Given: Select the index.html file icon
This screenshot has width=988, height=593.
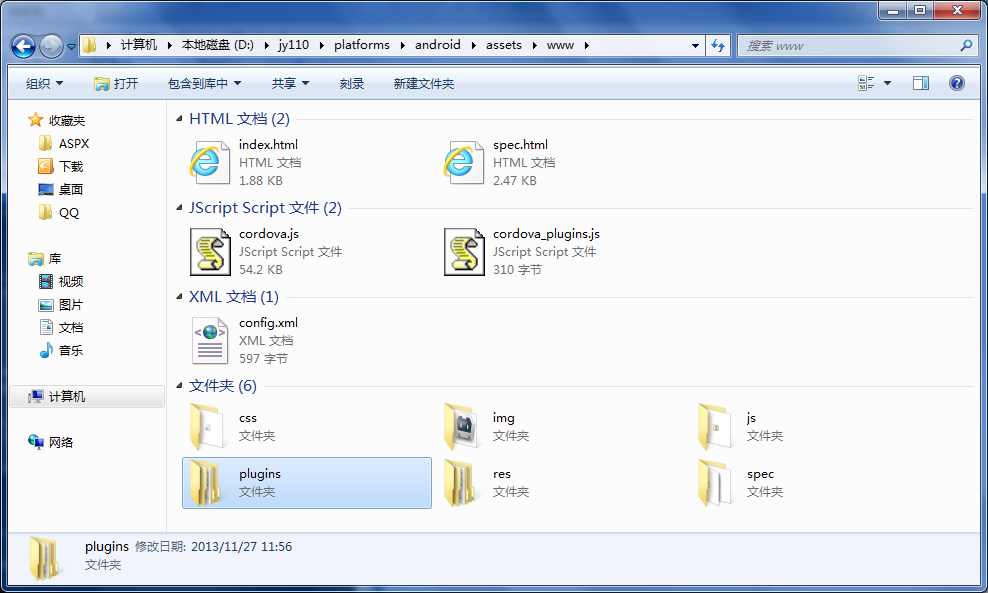Looking at the screenshot, I should 209,163.
